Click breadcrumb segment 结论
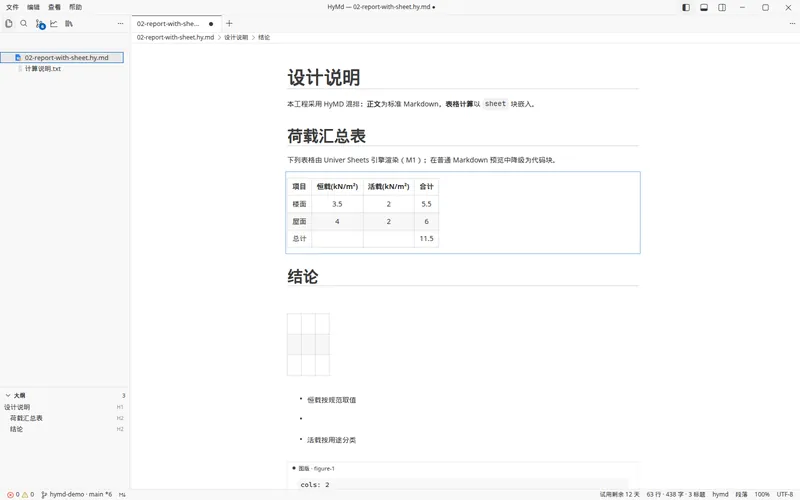Image resolution: width=800 pixels, height=500 pixels. click(264, 37)
